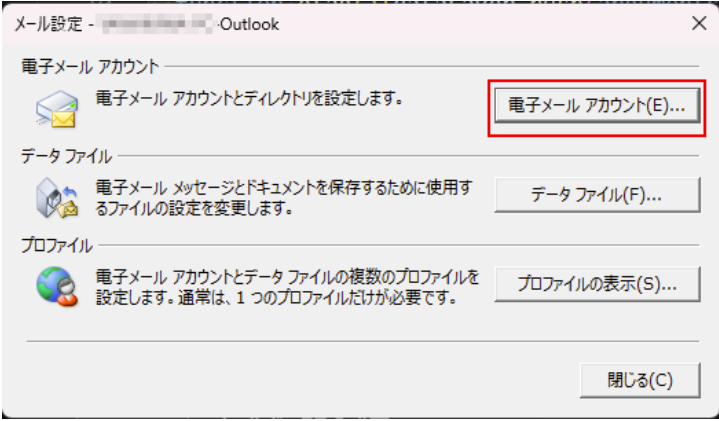
Task: Close the メール設定 window with X
Action: click(699, 23)
